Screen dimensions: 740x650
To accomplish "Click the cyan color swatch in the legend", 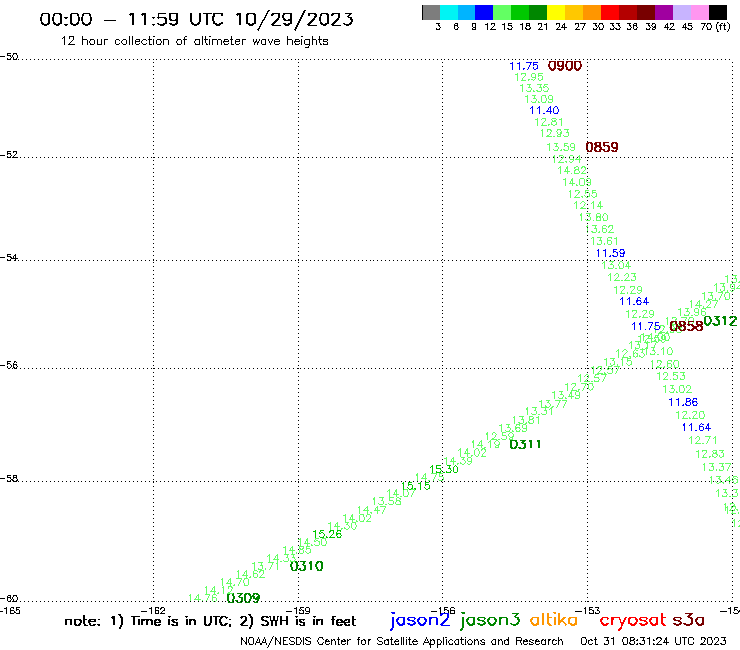I will pyautogui.click(x=449, y=12).
